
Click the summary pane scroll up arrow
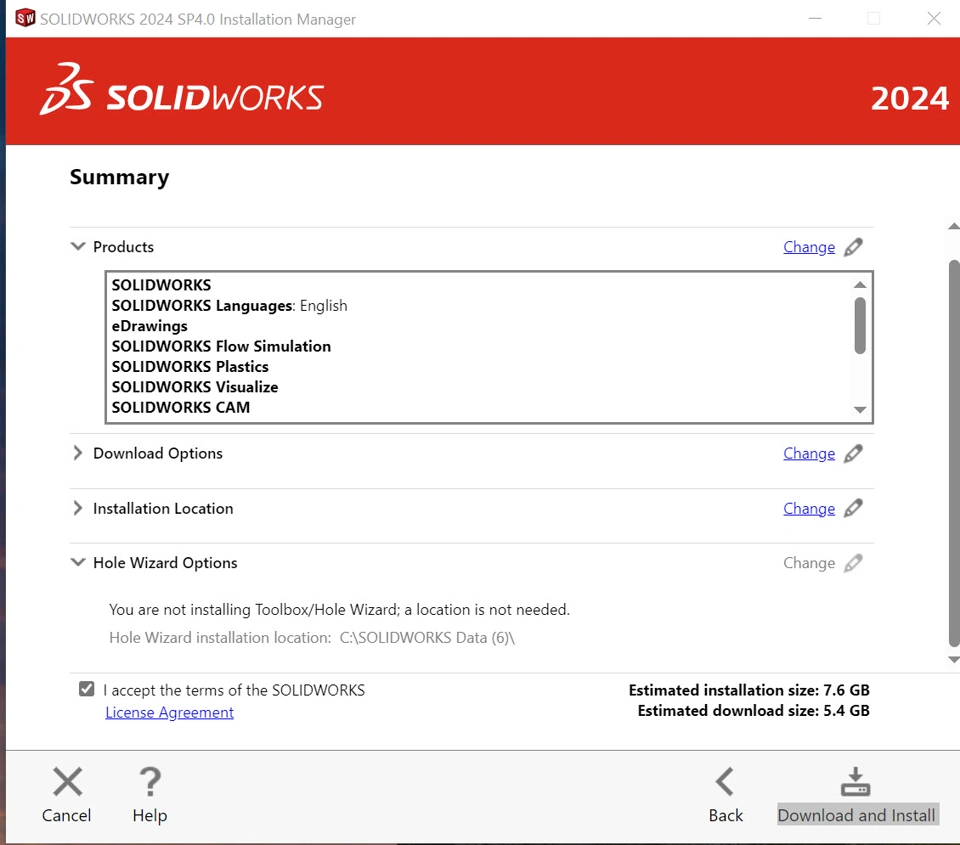[953, 227]
